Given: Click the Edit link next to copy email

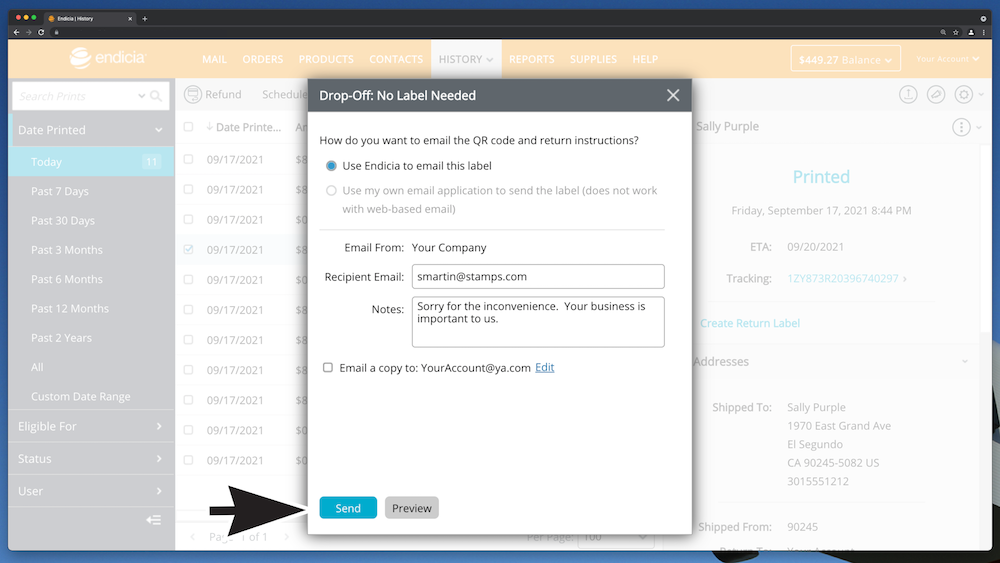Looking at the screenshot, I should click(544, 368).
